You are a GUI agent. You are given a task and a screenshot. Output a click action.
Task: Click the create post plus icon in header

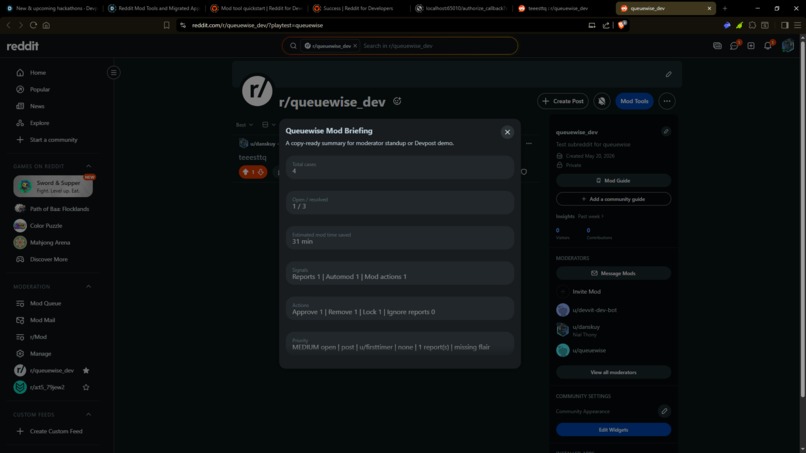coord(751,46)
